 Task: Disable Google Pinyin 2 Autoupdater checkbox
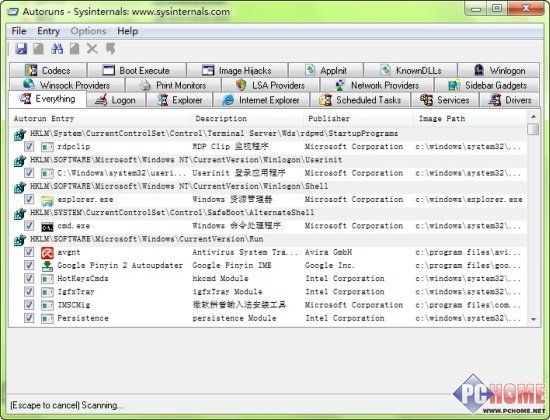[x=29, y=265]
